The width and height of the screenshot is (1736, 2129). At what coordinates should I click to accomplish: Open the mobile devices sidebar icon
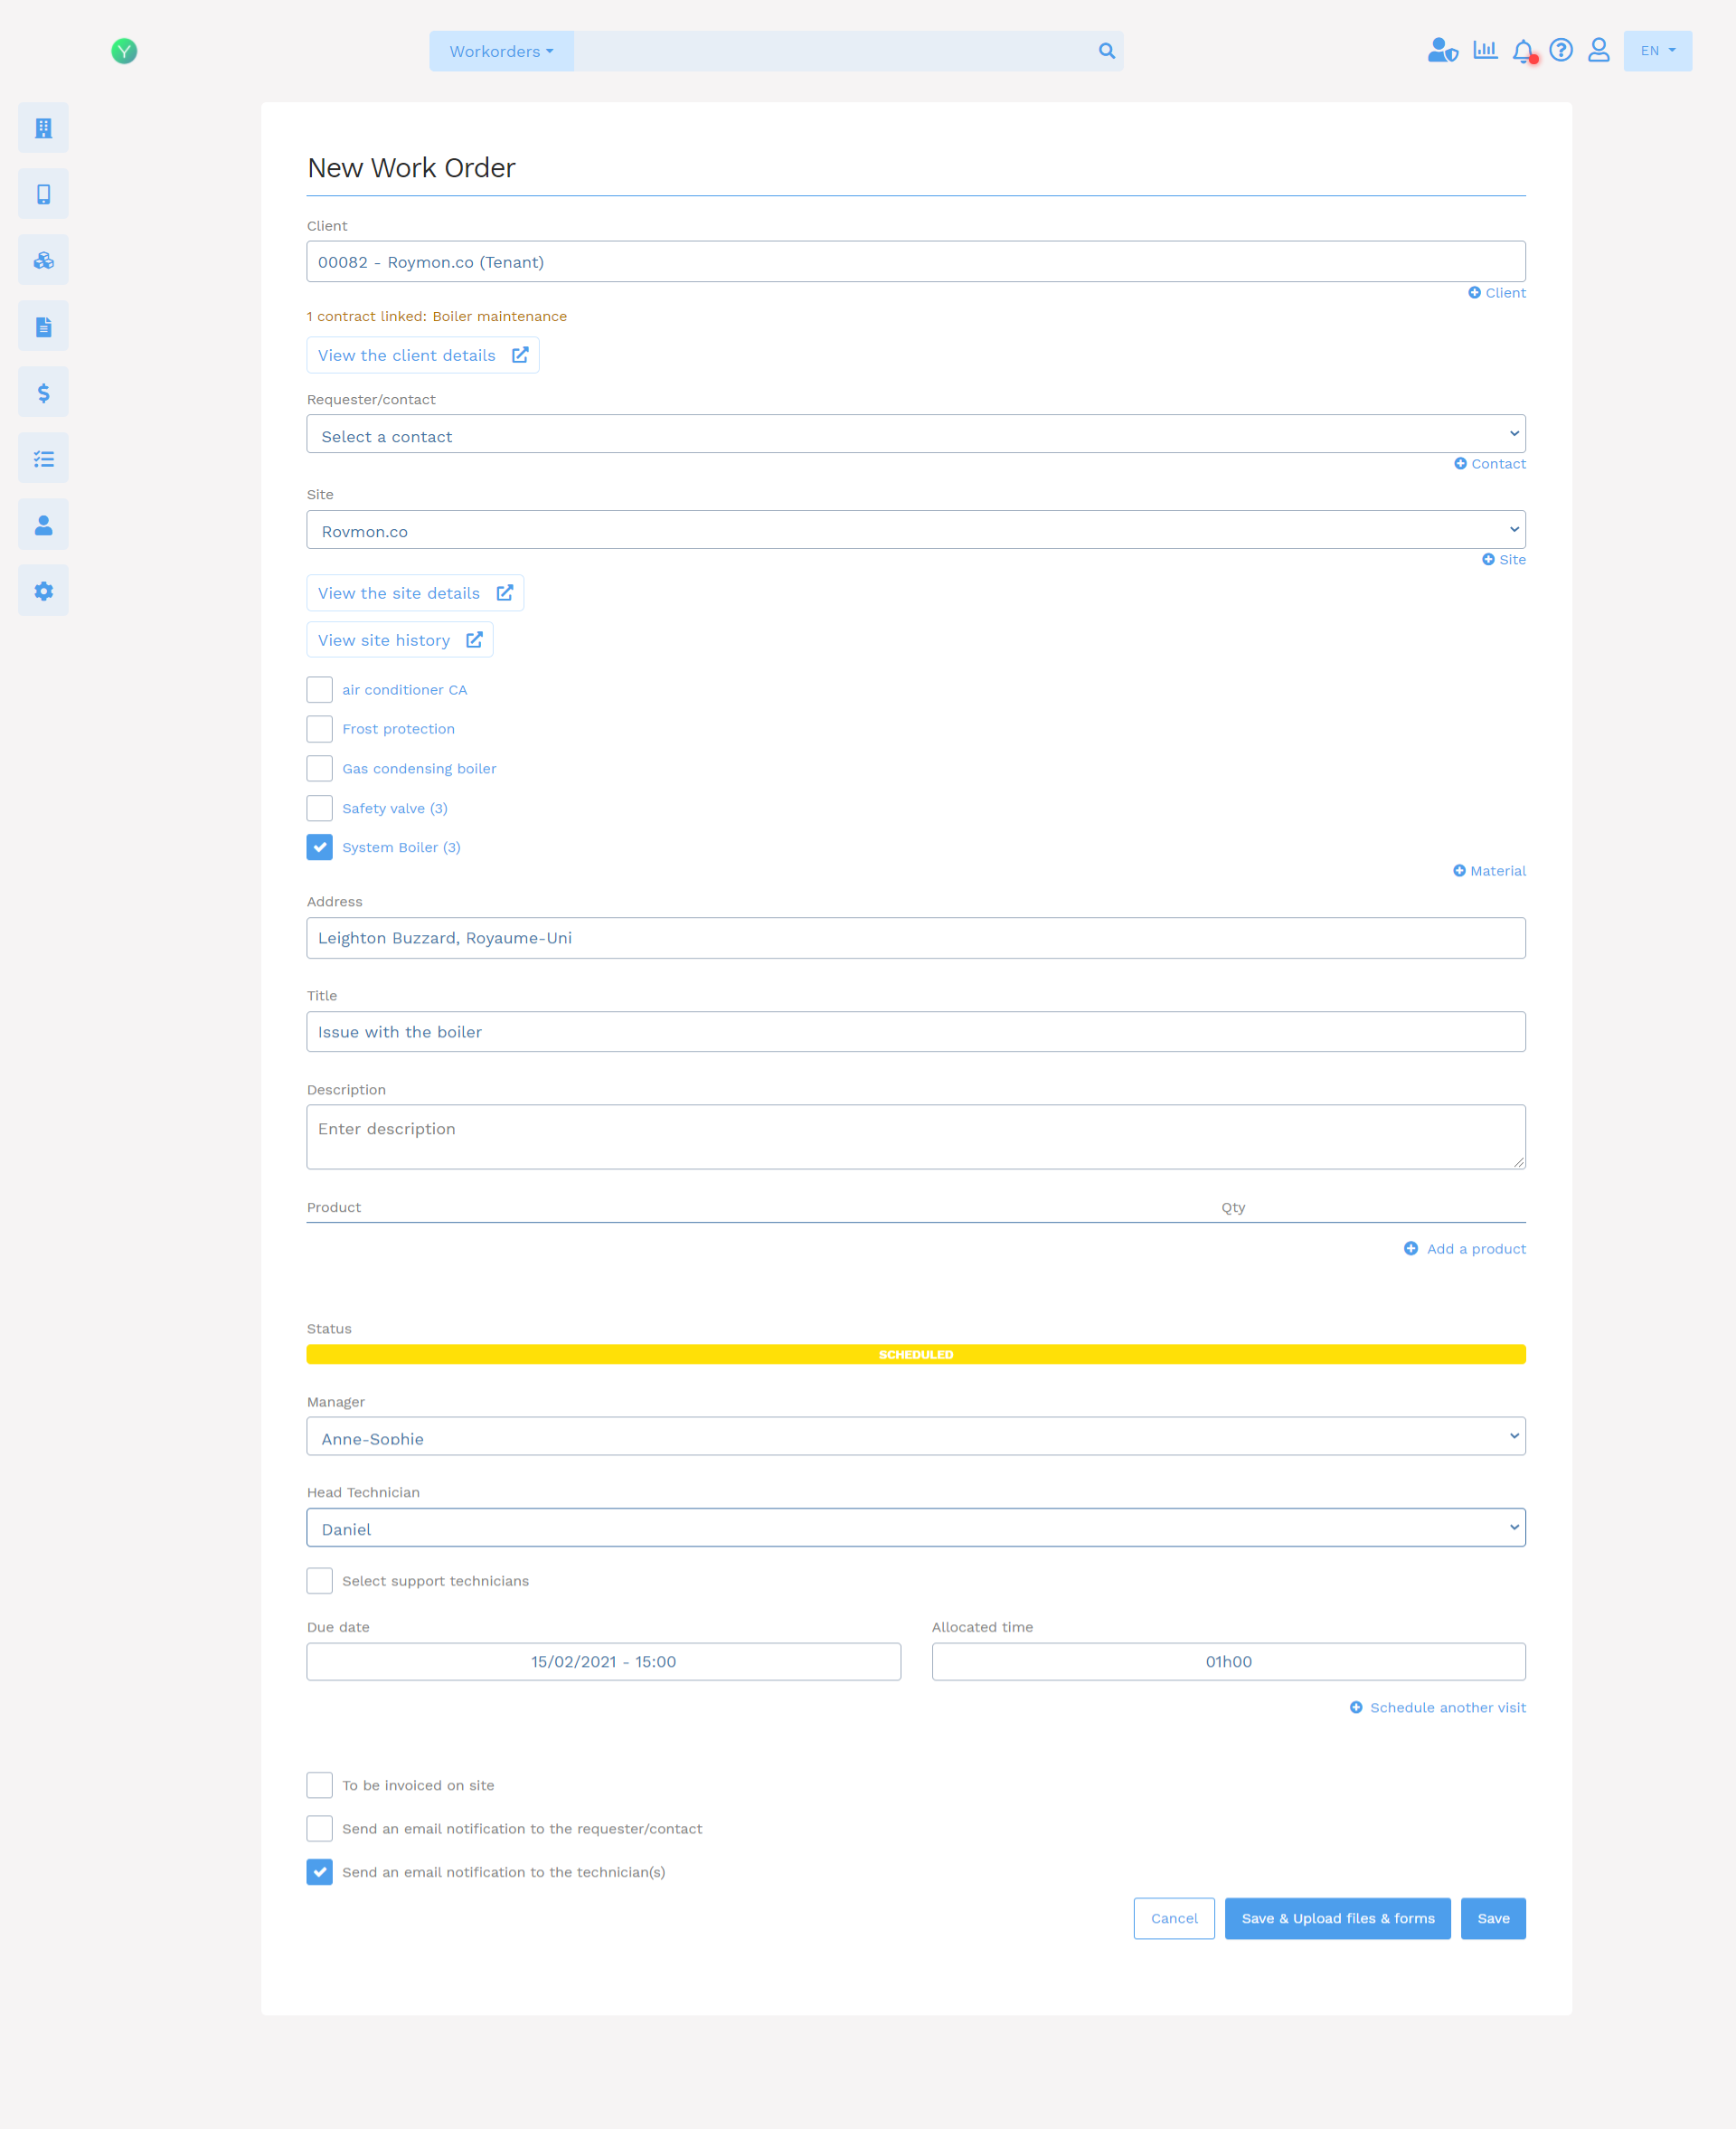(43, 193)
